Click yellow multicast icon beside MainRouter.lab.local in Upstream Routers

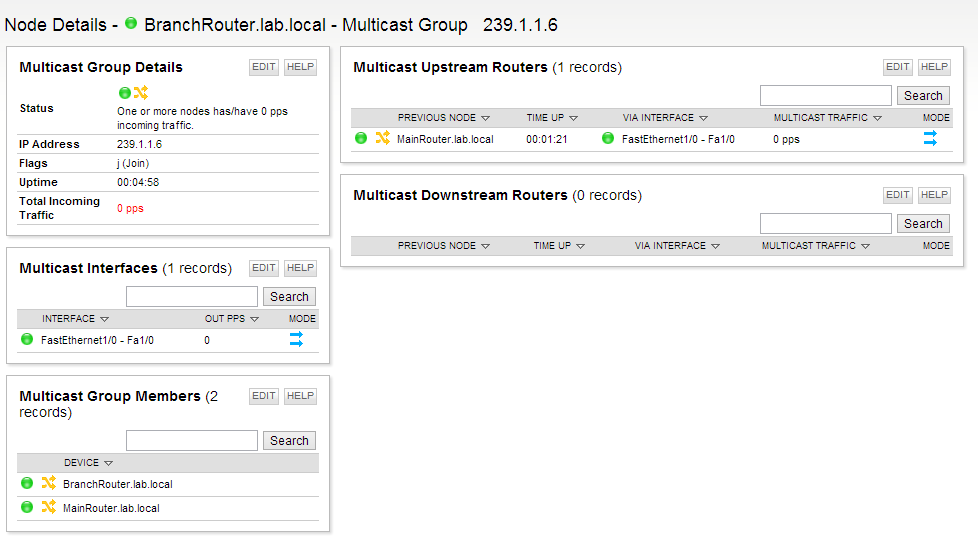pos(382,137)
